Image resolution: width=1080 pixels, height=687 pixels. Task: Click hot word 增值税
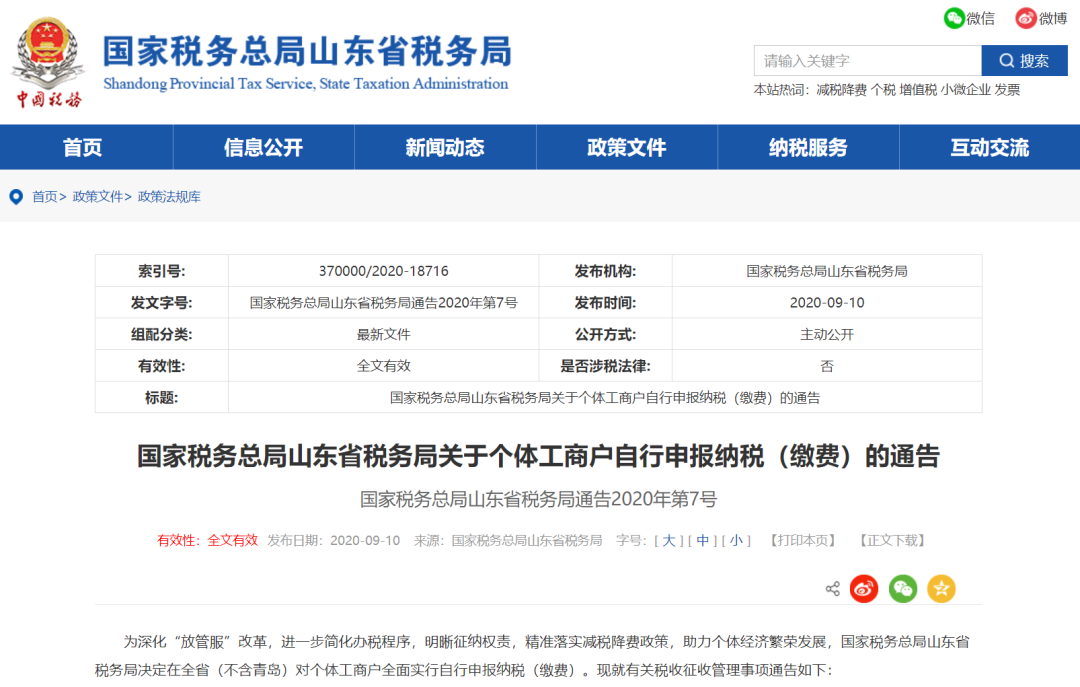pyautogui.click(x=917, y=90)
